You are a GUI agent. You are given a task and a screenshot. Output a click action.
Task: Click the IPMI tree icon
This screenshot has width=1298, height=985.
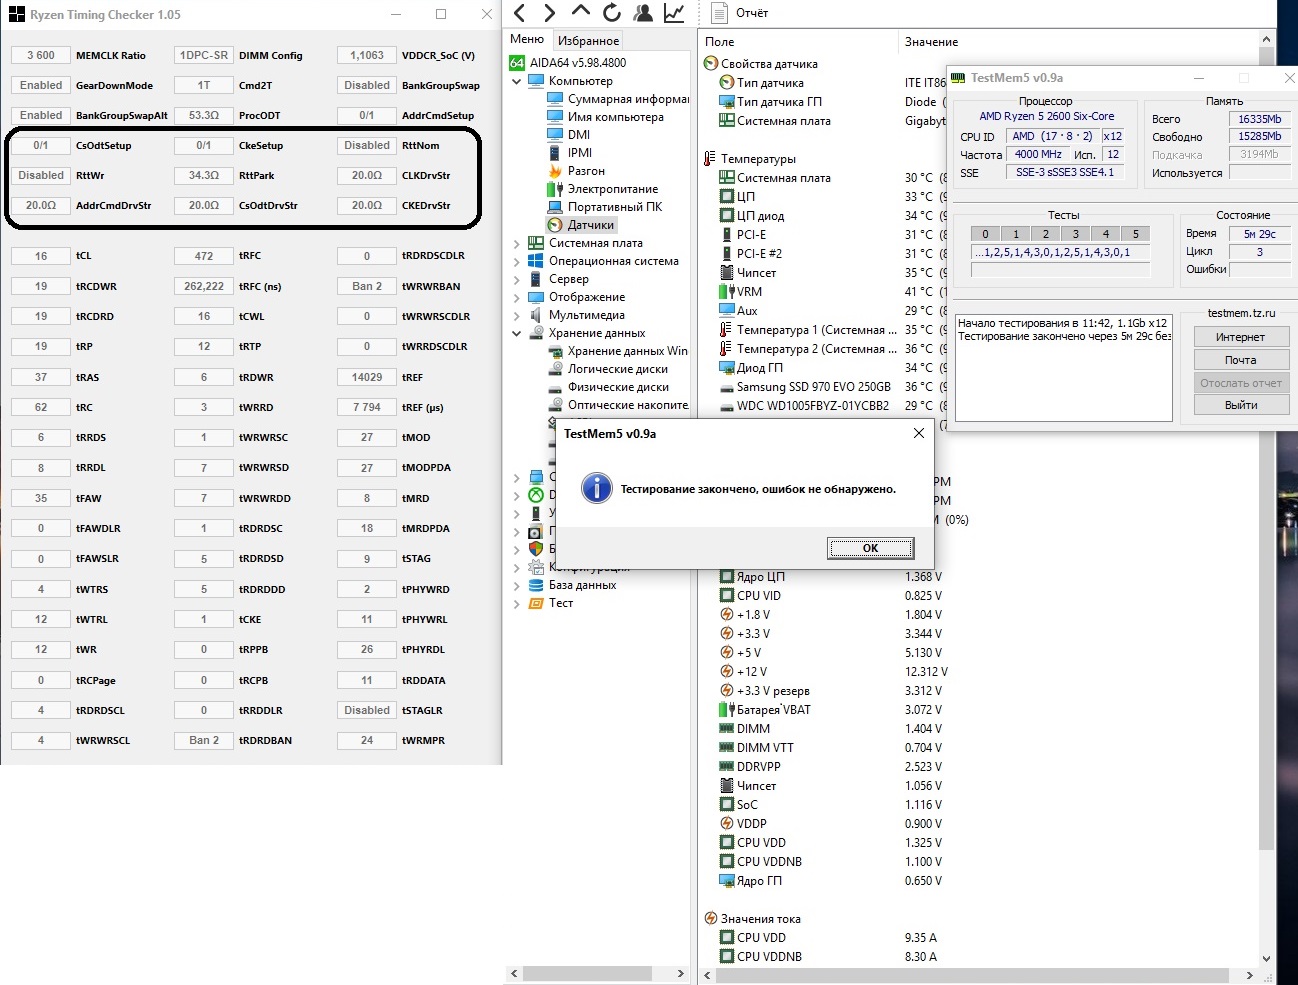point(555,153)
